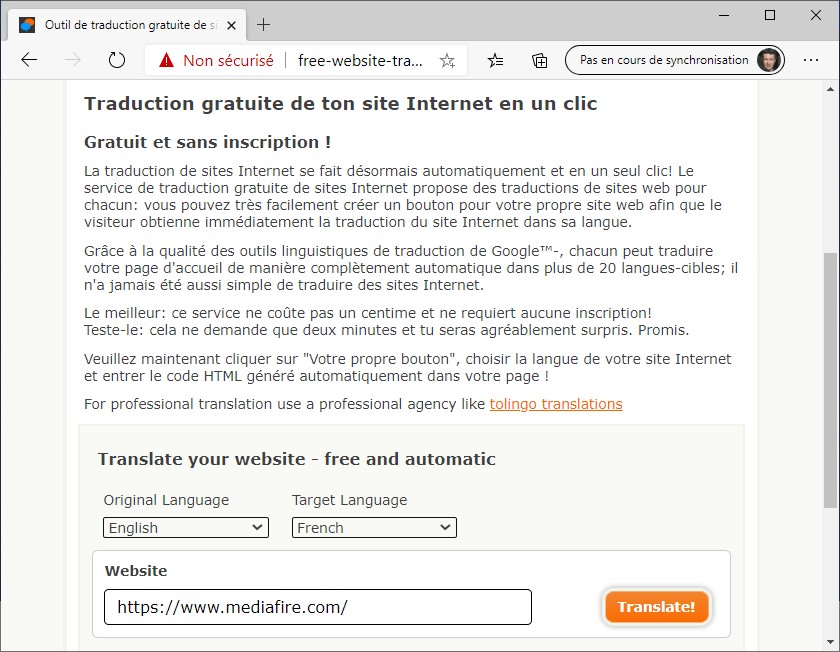Open the favorites list icon
The image size is (840, 652).
click(x=496, y=60)
